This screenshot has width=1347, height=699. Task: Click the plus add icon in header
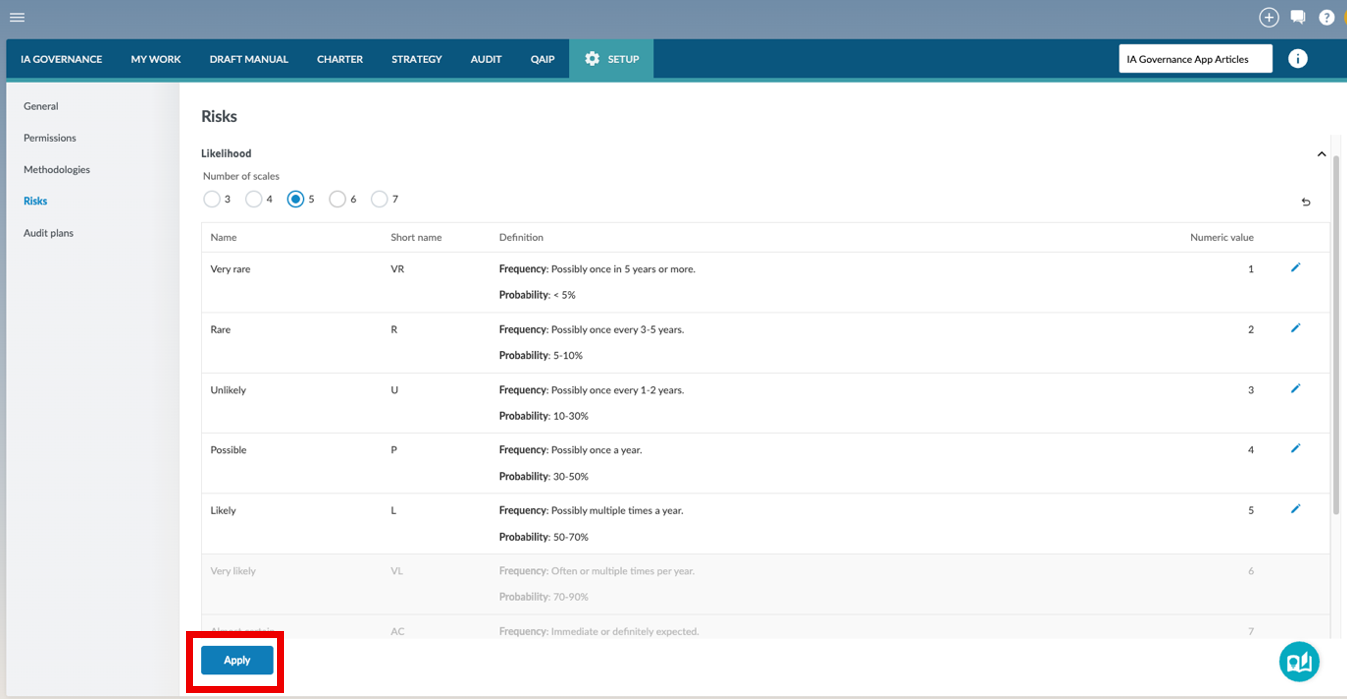pos(1269,17)
